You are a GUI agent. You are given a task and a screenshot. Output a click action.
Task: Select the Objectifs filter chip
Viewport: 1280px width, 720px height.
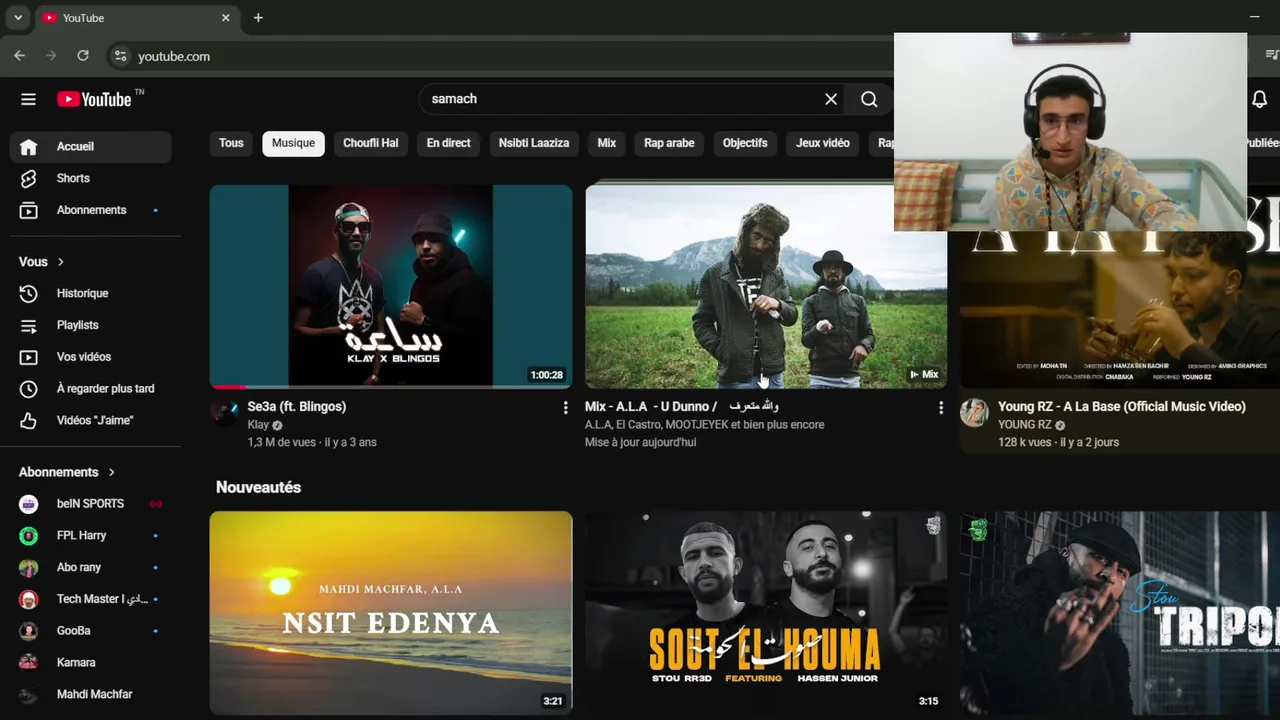[x=745, y=143]
